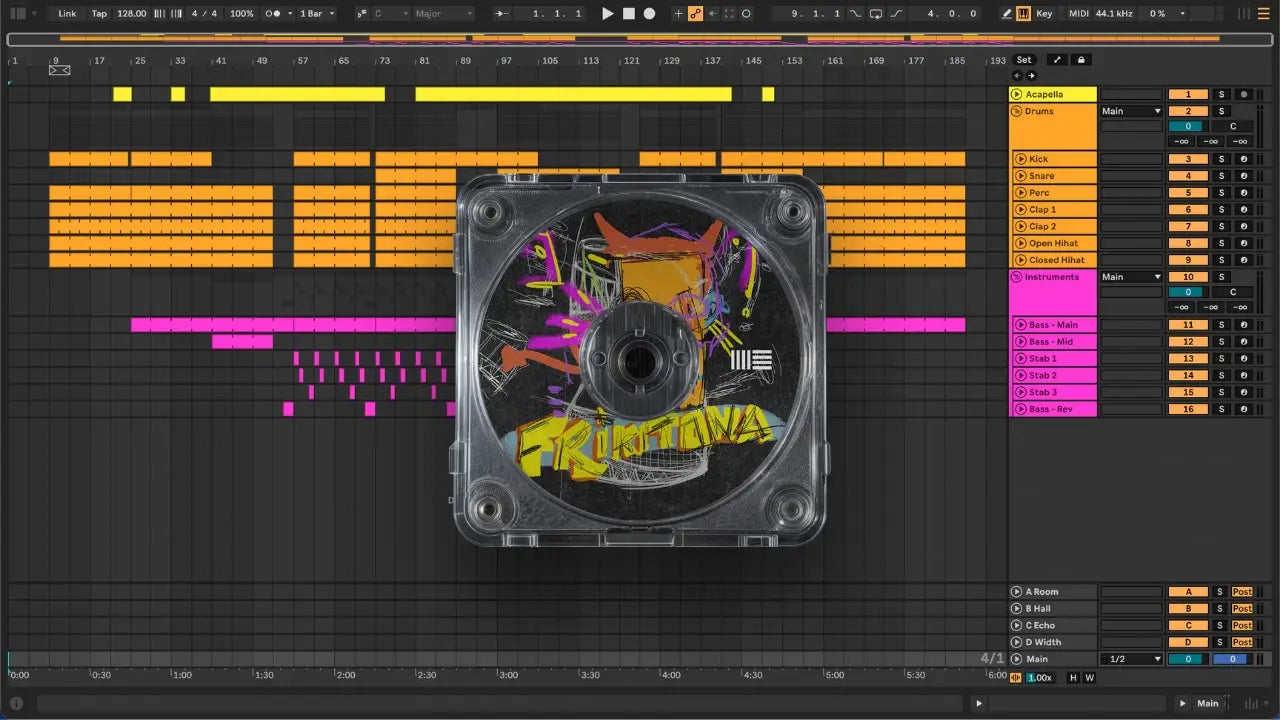Viewport: 1280px width, 720px height.
Task: Open the Key map mode
Action: coord(1044,14)
